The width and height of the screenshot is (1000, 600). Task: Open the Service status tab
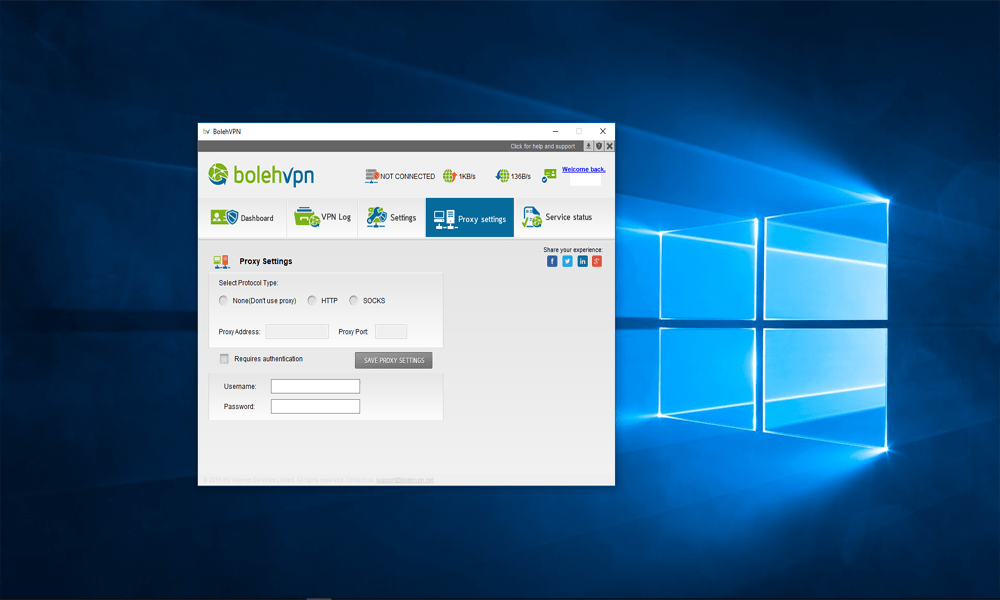(557, 218)
